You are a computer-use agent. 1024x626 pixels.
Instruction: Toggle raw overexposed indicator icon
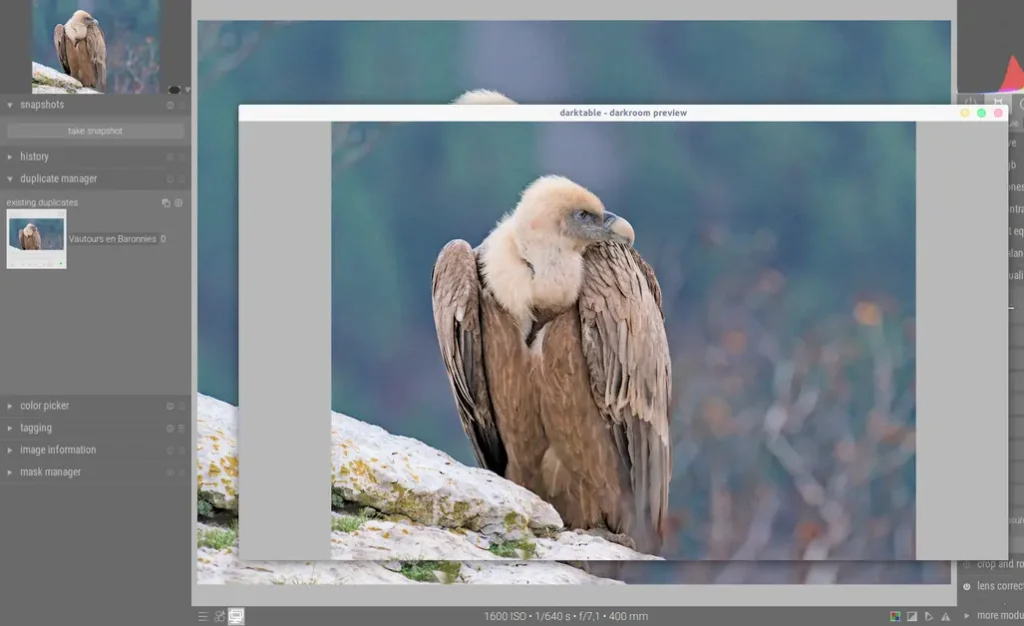pyautogui.click(x=896, y=616)
